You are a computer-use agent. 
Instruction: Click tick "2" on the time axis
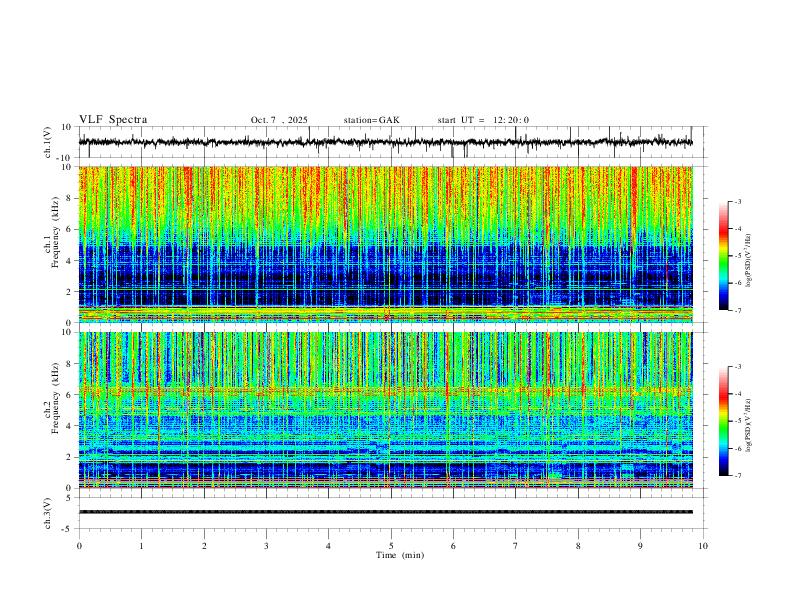pos(204,546)
